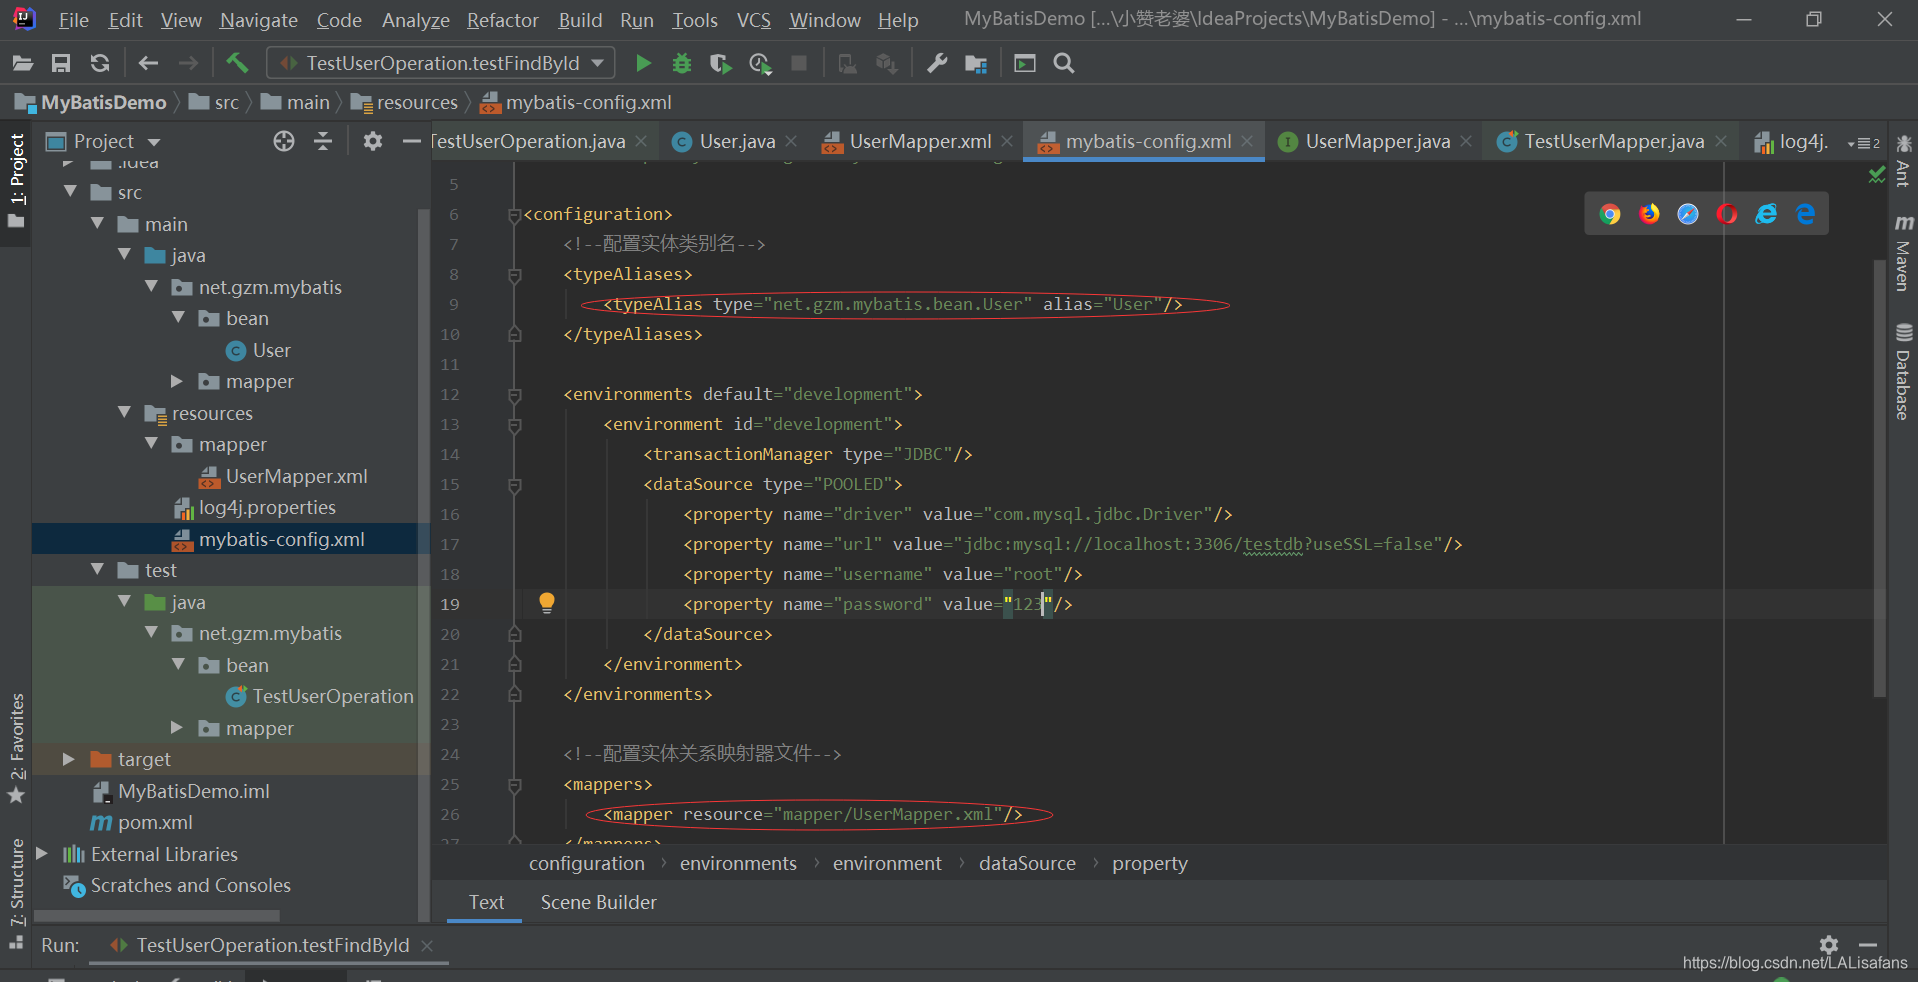Click the profiler run icon

[x=760, y=64]
